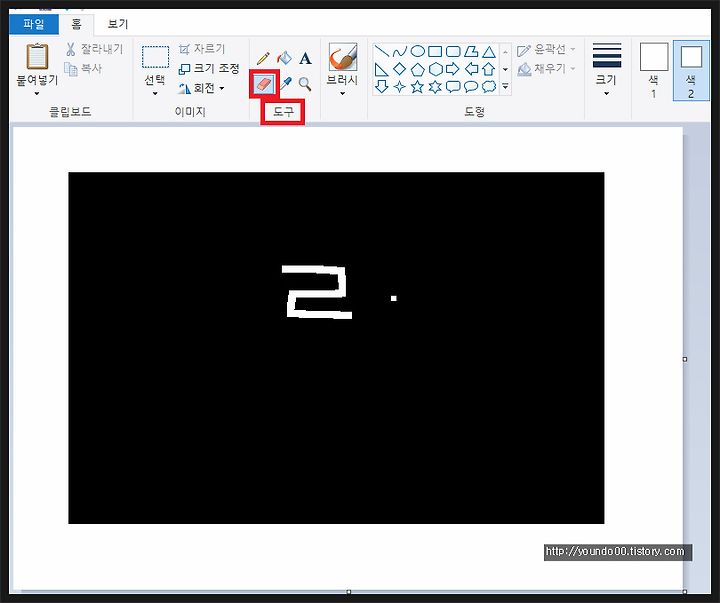Choose the Oval shape
Image resolution: width=720 pixels, height=603 pixels.
(x=417, y=51)
